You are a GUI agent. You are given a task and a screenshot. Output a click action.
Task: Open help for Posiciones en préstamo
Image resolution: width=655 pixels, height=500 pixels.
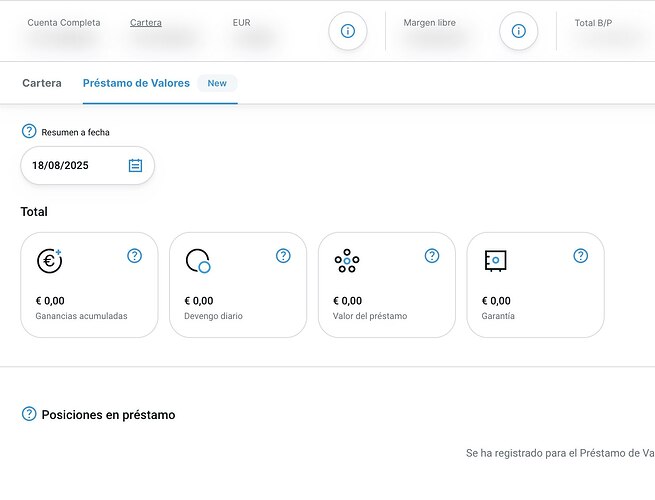29,414
